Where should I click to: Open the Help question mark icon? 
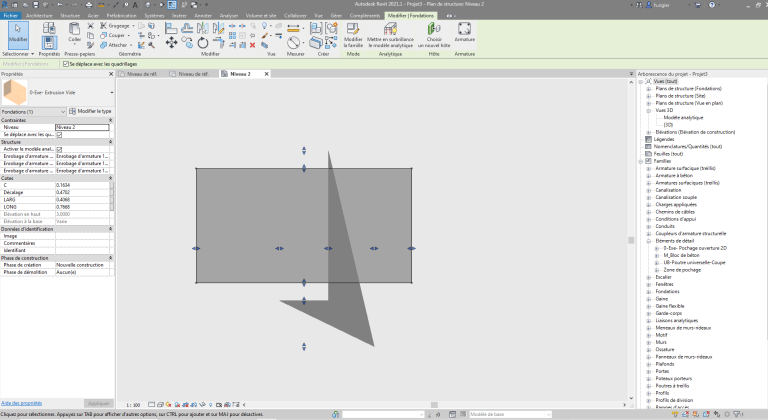coord(712,4)
